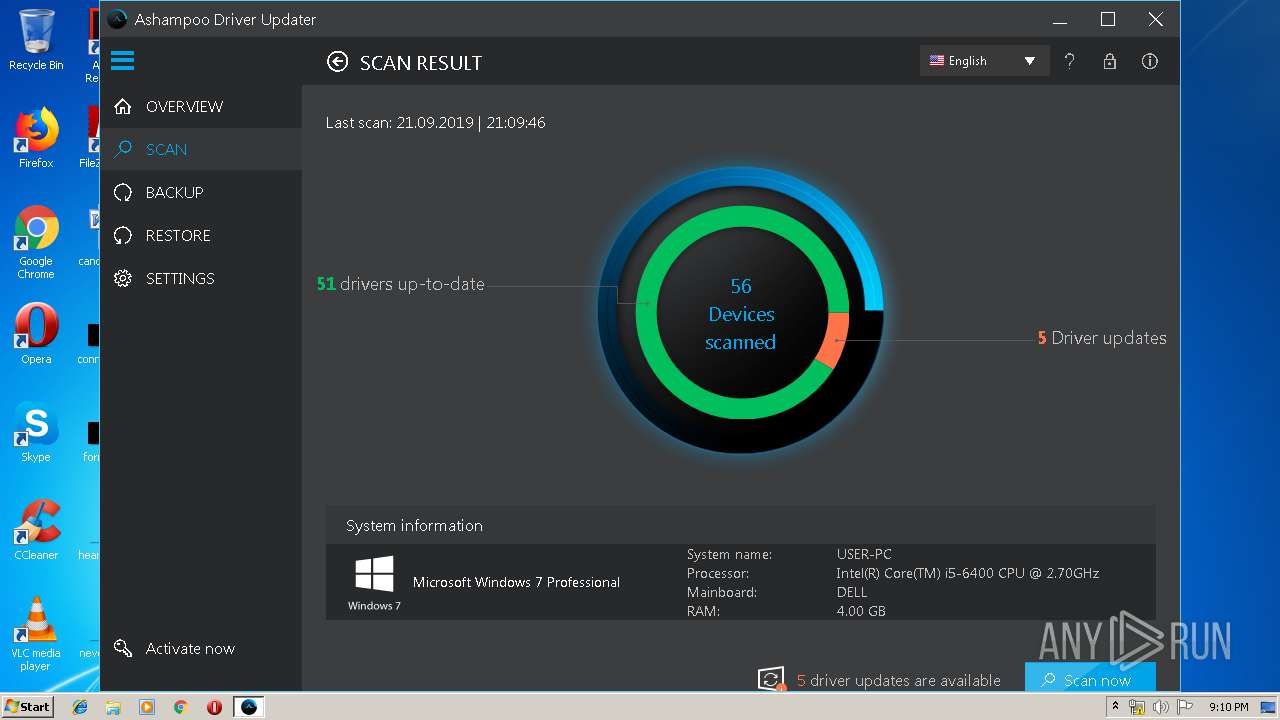Open the Opera desktop shortcut
The height and width of the screenshot is (720, 1280).
coord(36,334)
